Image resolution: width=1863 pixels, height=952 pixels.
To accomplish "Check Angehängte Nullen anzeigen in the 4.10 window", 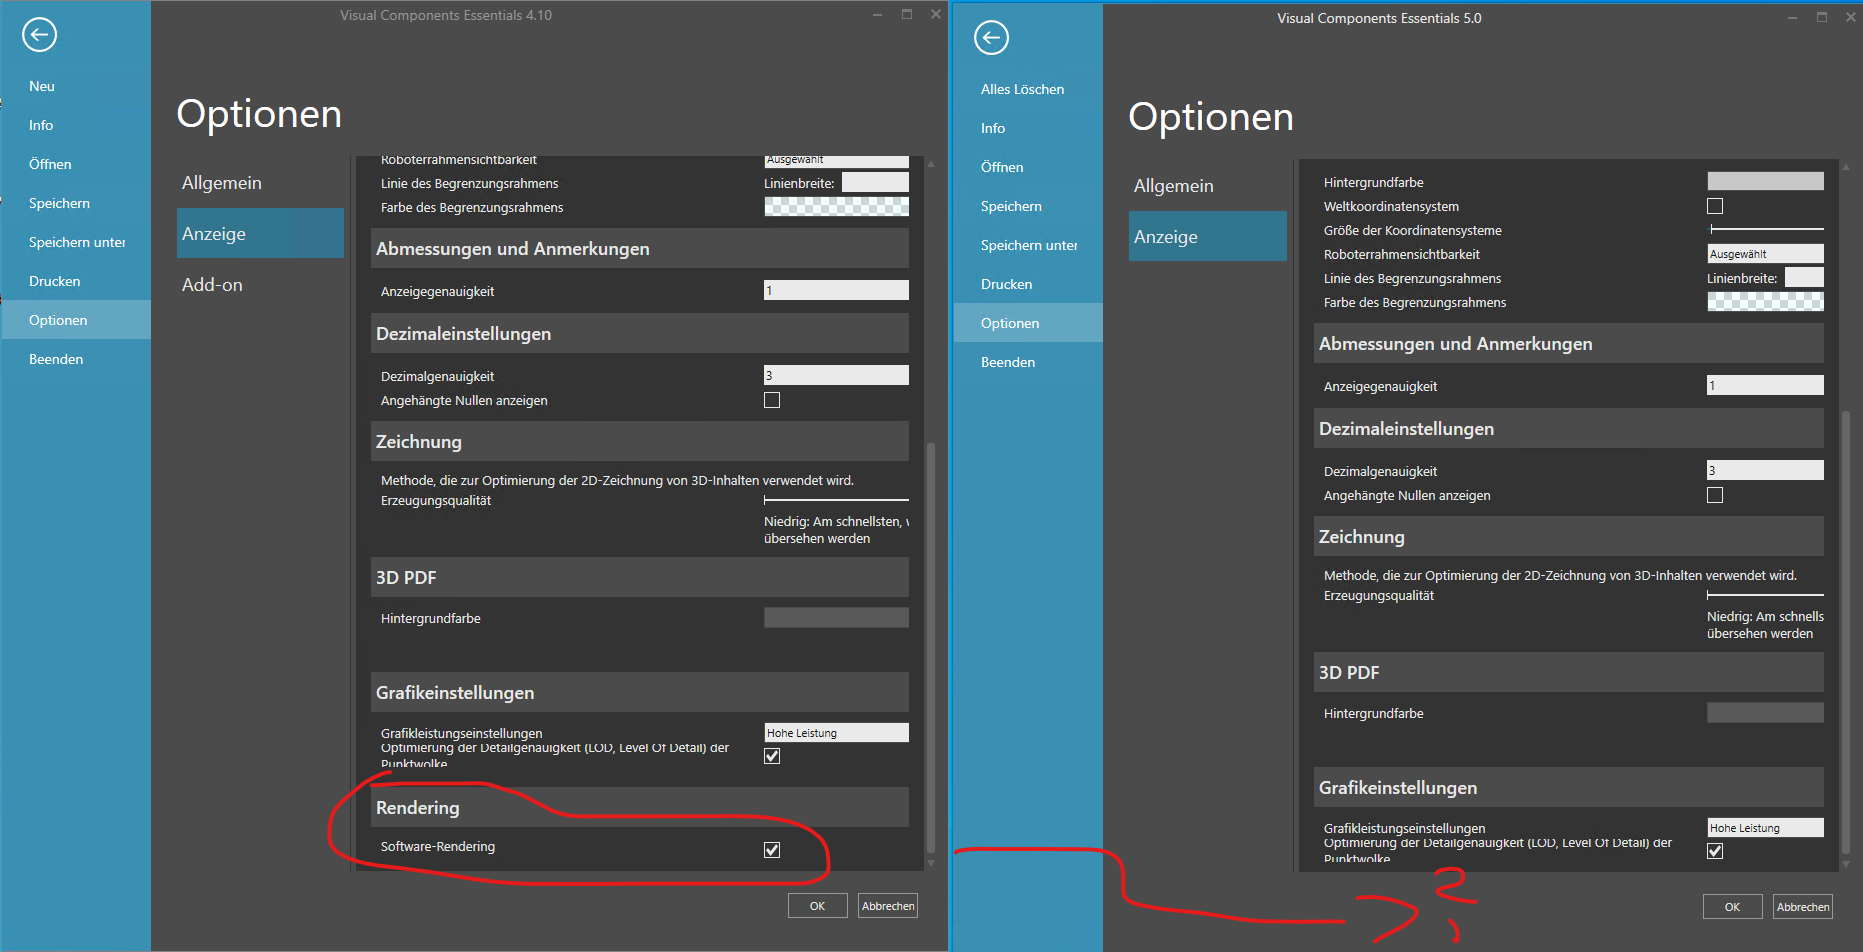I will [x=772, y=400].
